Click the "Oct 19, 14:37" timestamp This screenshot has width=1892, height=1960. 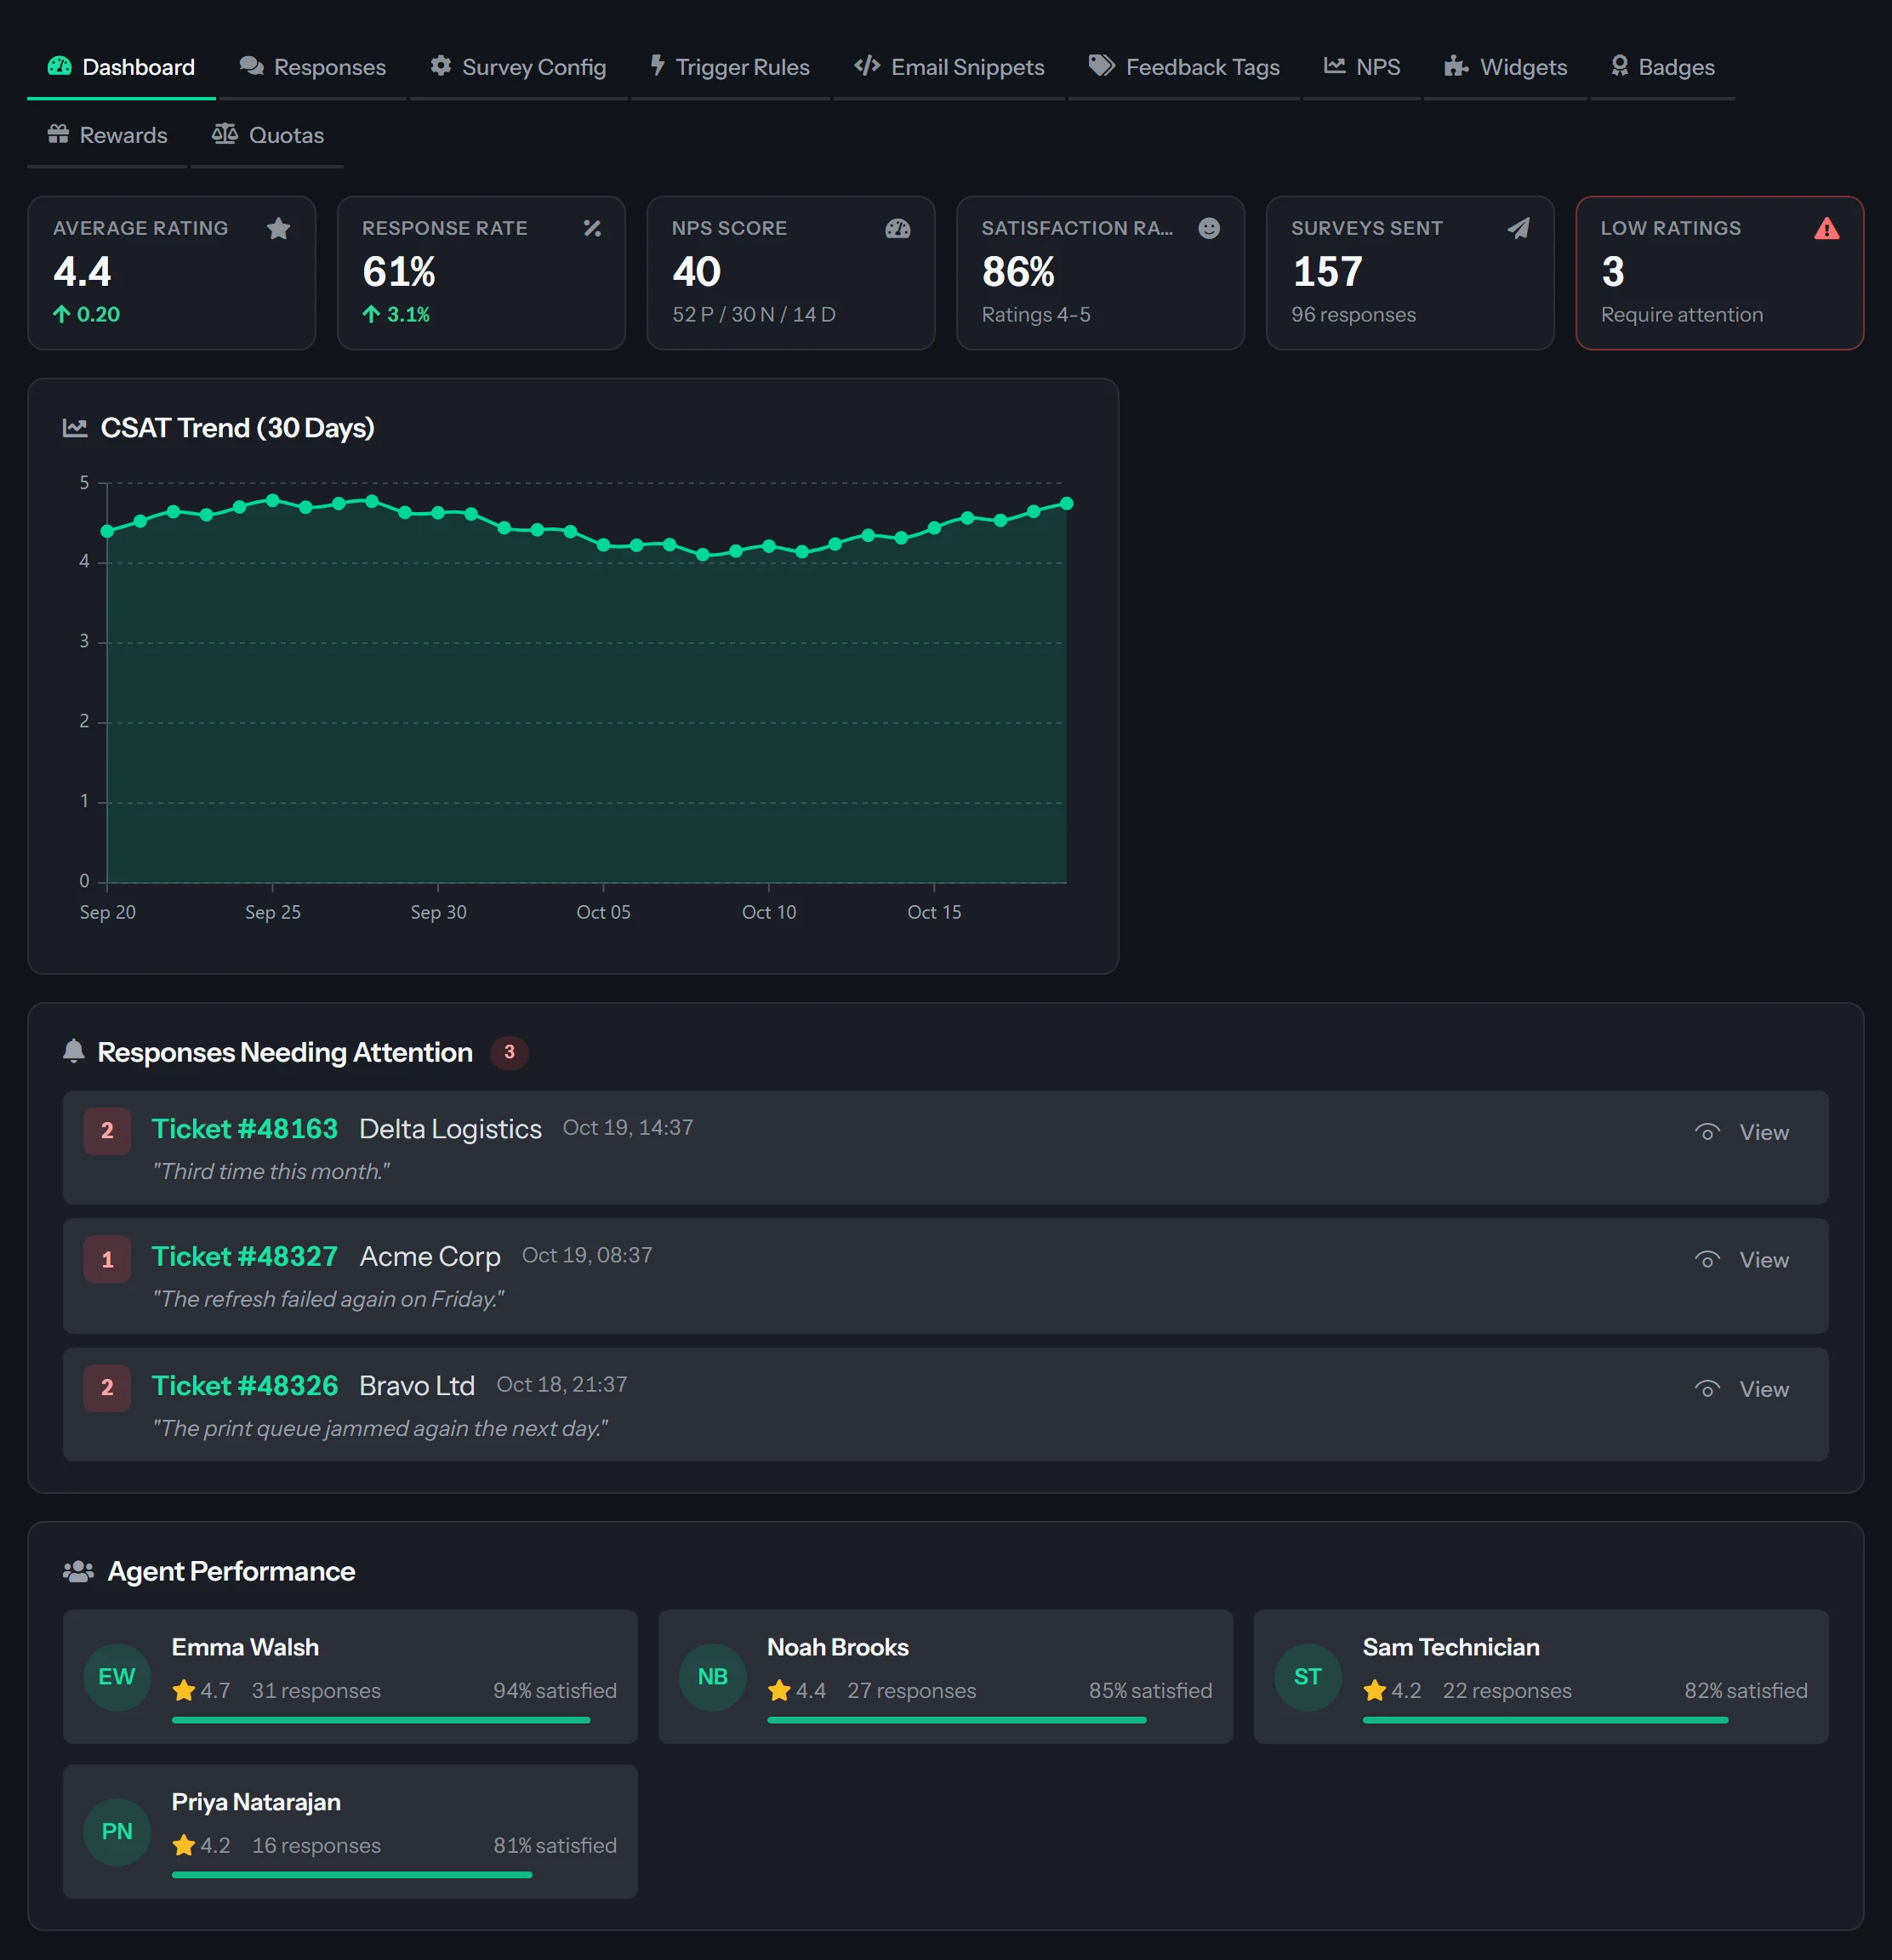pyautogui.click(x=628, y=1128)
